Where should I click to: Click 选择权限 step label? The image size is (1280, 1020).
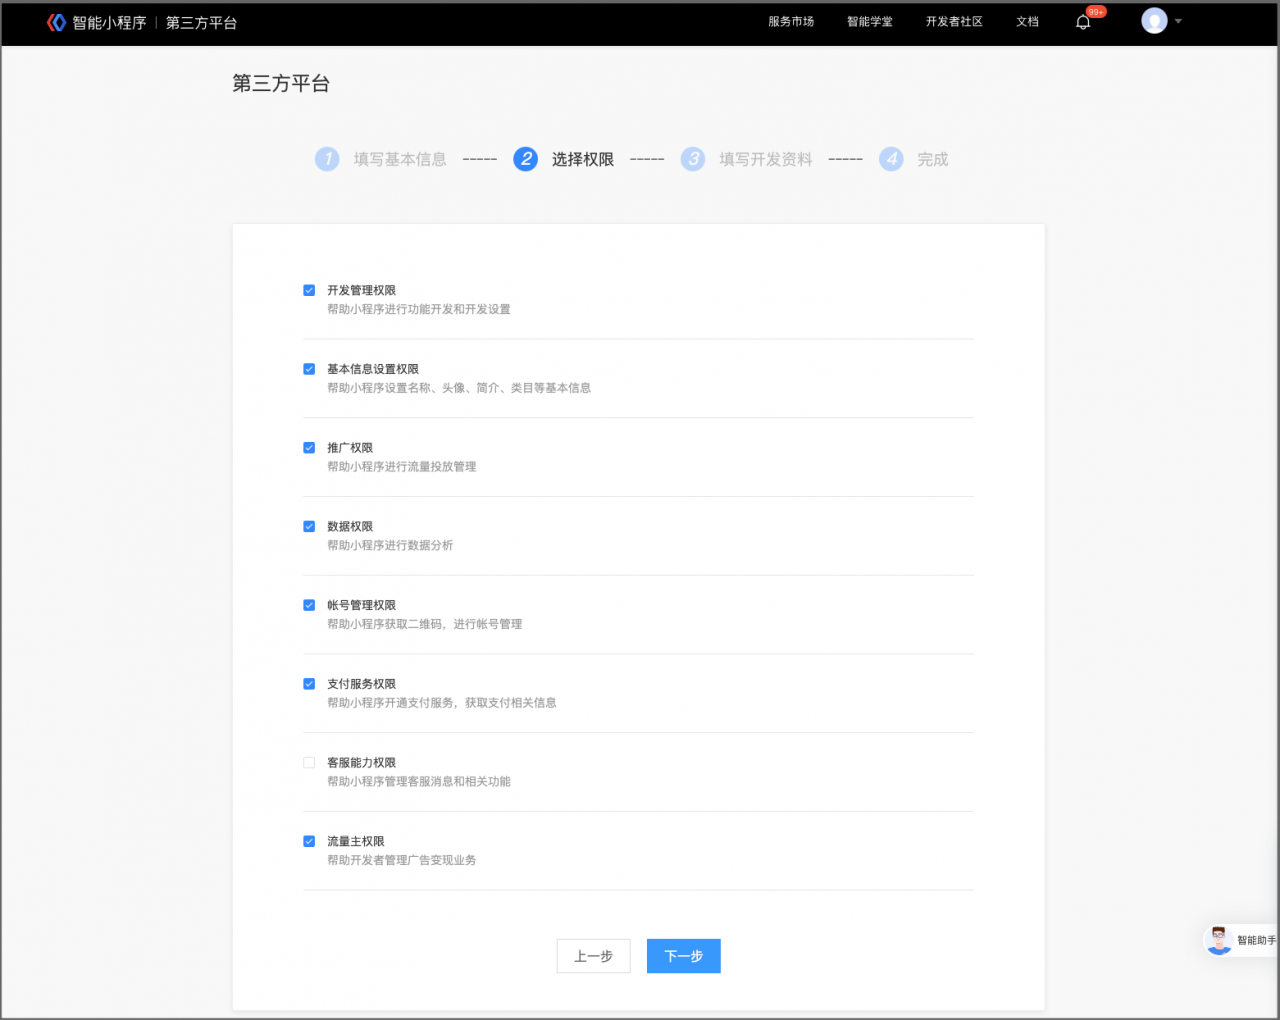coord(583,160)
